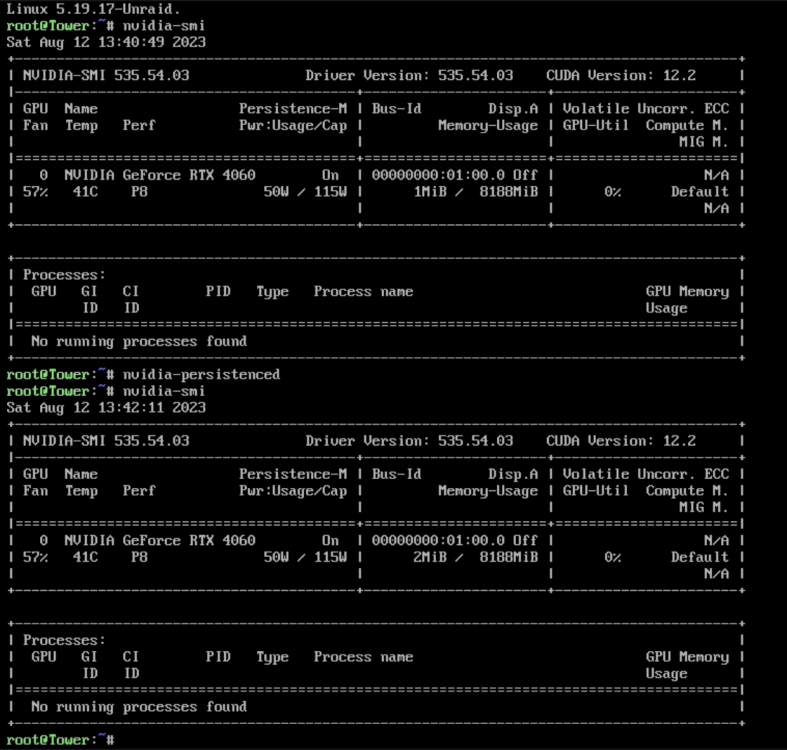Screen dimensions: 787x750
Task: Click "8188MiB" total memory beside 2MiB
Action: click(x=508, y=557)
